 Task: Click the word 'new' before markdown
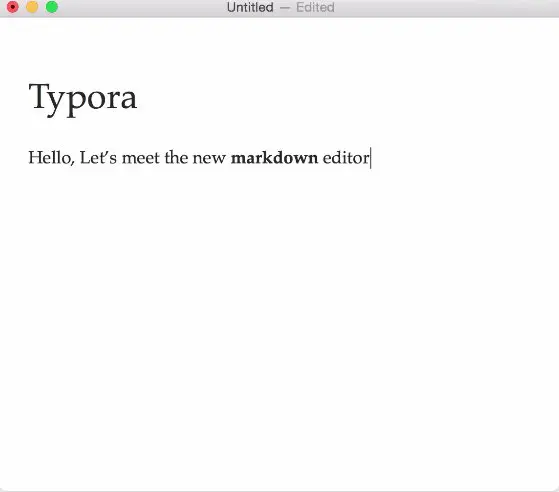(x=209, y=158)
